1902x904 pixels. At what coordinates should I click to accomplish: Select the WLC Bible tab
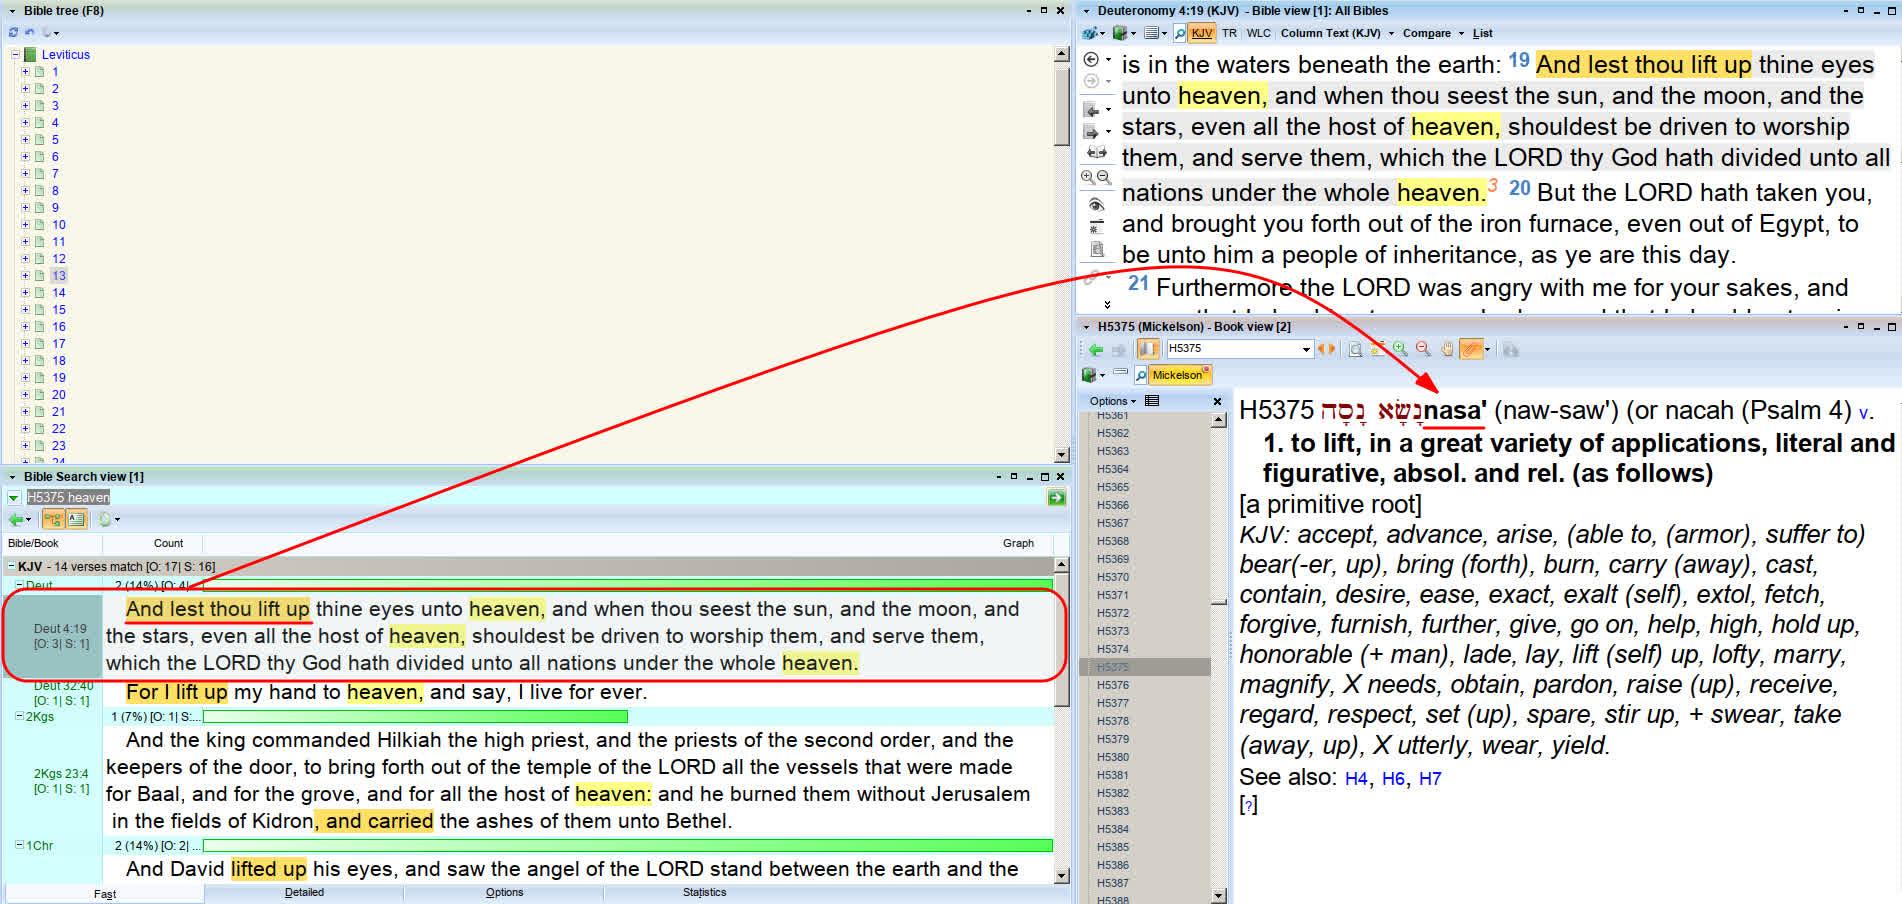(x=1258, y=33)
